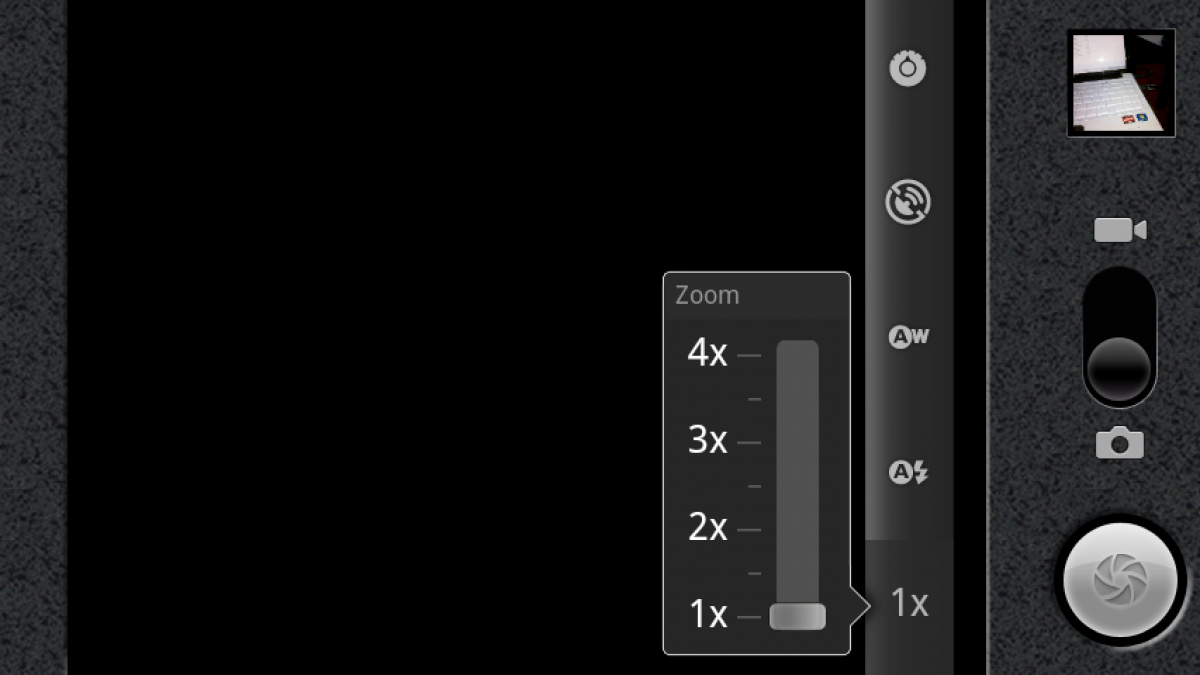Image resolution: width=1200 pixels, height=675 pixels.
Task: Set the zoom level to 4x
Action: point(707,353)
